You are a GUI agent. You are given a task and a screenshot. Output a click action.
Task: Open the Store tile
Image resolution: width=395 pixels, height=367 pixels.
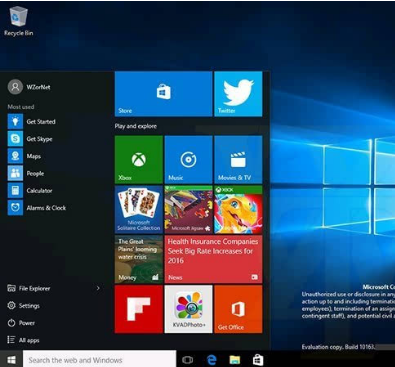click(163, 94)
